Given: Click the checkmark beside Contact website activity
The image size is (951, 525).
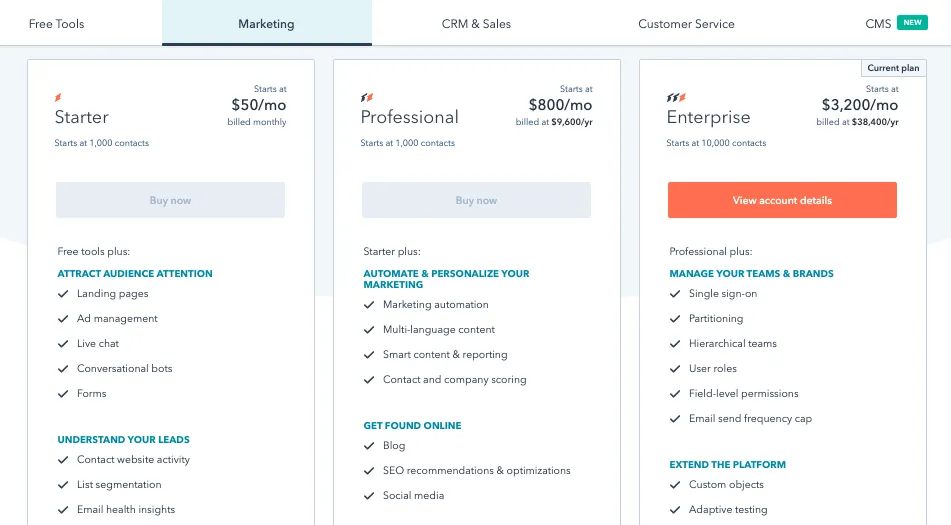Looking at the screenshot, I should click(x=63, y=460).
